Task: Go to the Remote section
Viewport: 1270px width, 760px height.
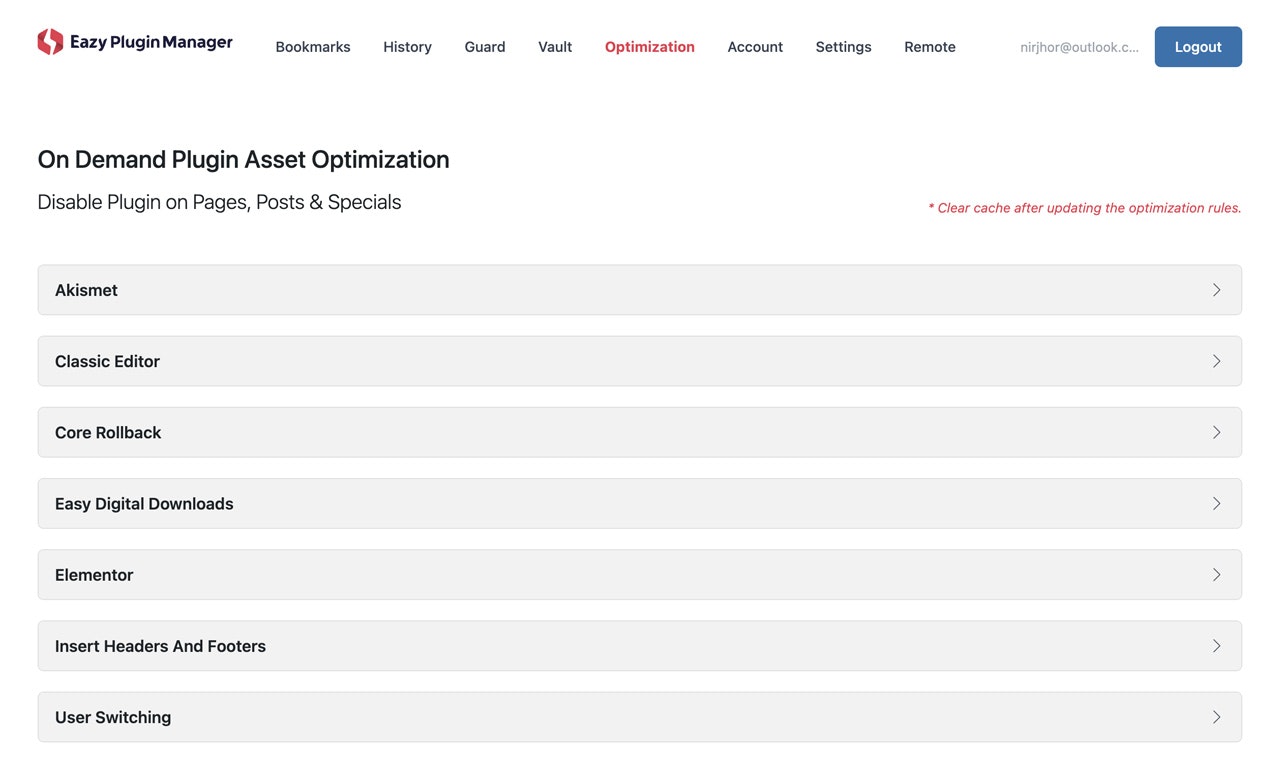Action: (x=930, y=47)
